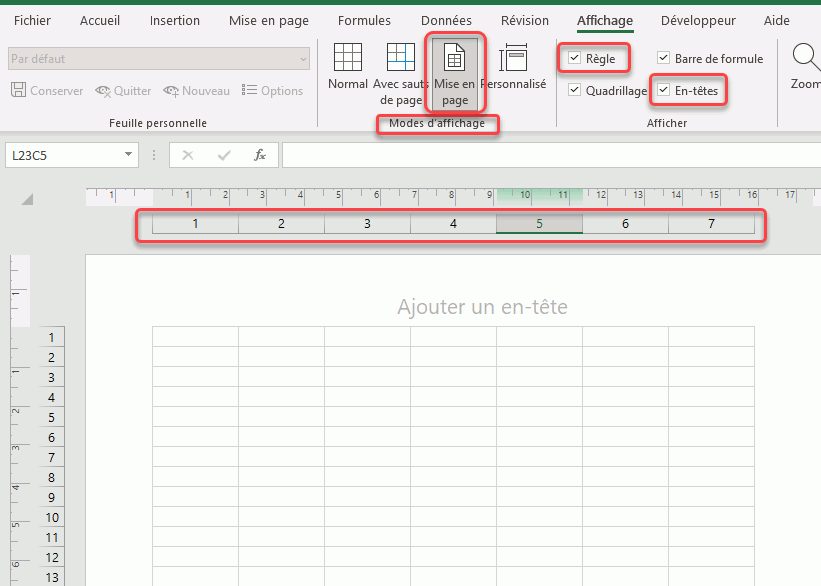
Task: Select column header 5
Action: (x=539, y=224)
